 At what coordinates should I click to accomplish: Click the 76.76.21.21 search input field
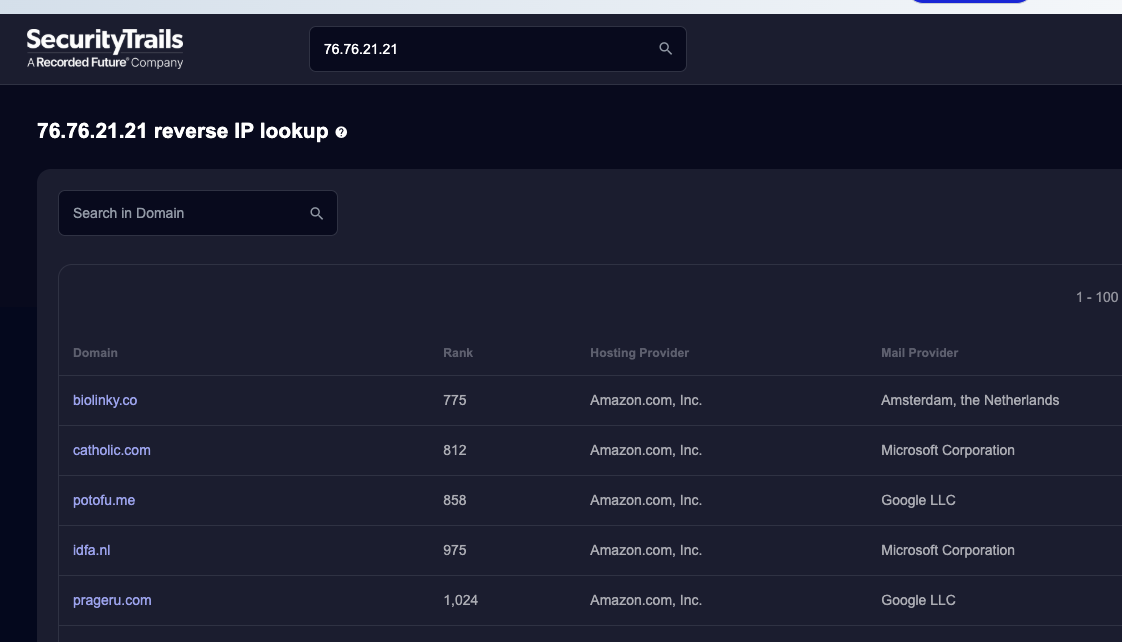(x=470, y=48)
